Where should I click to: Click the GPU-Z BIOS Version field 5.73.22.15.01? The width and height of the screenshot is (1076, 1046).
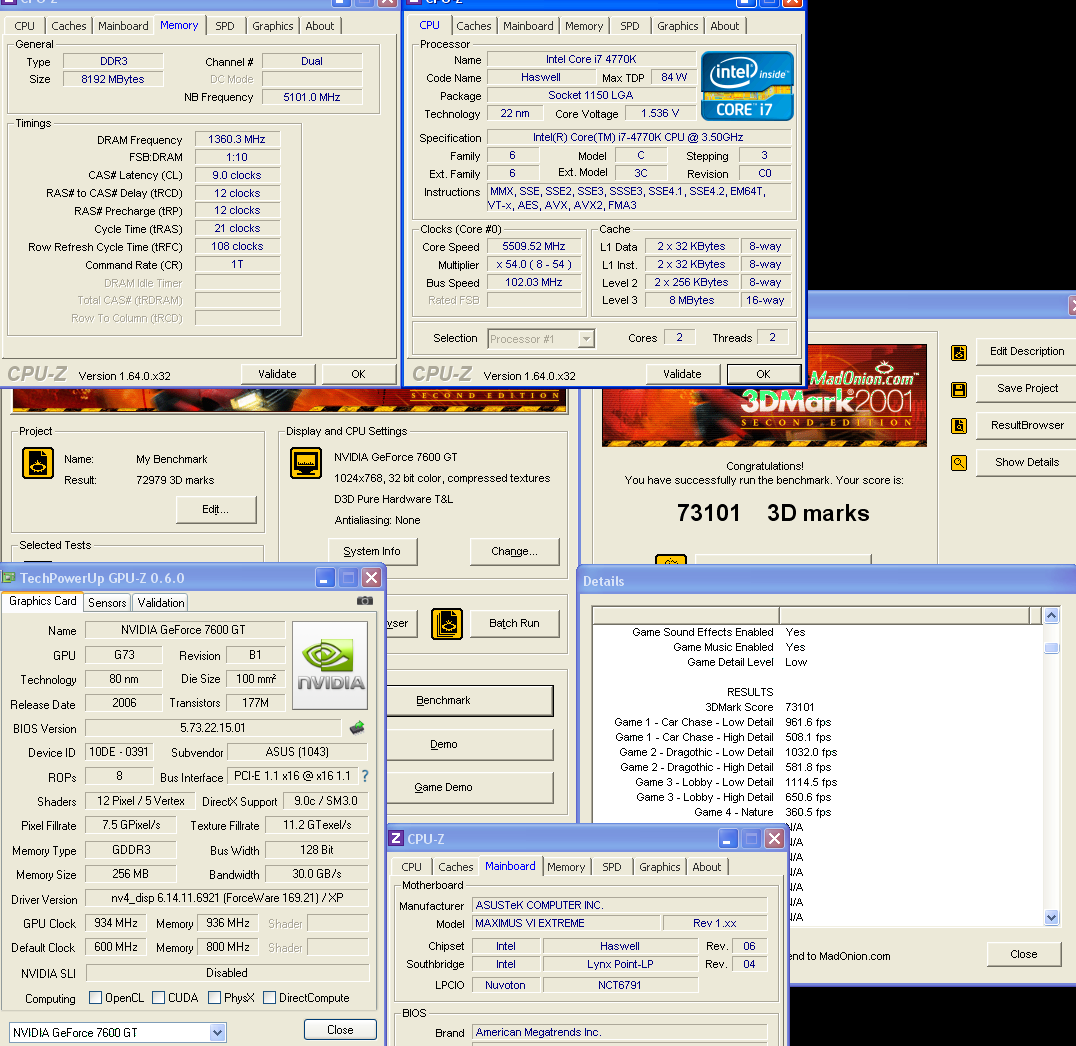(213, 728)
